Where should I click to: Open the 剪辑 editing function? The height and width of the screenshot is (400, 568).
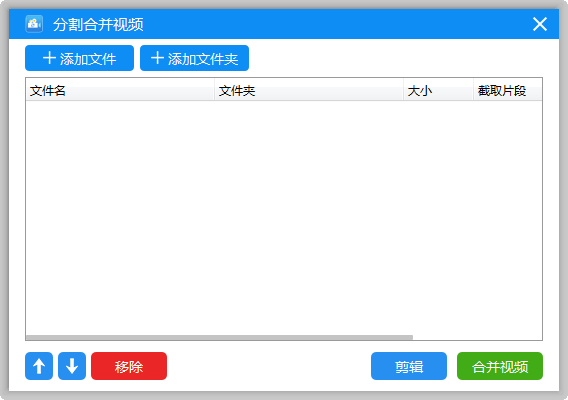(409, 366)
